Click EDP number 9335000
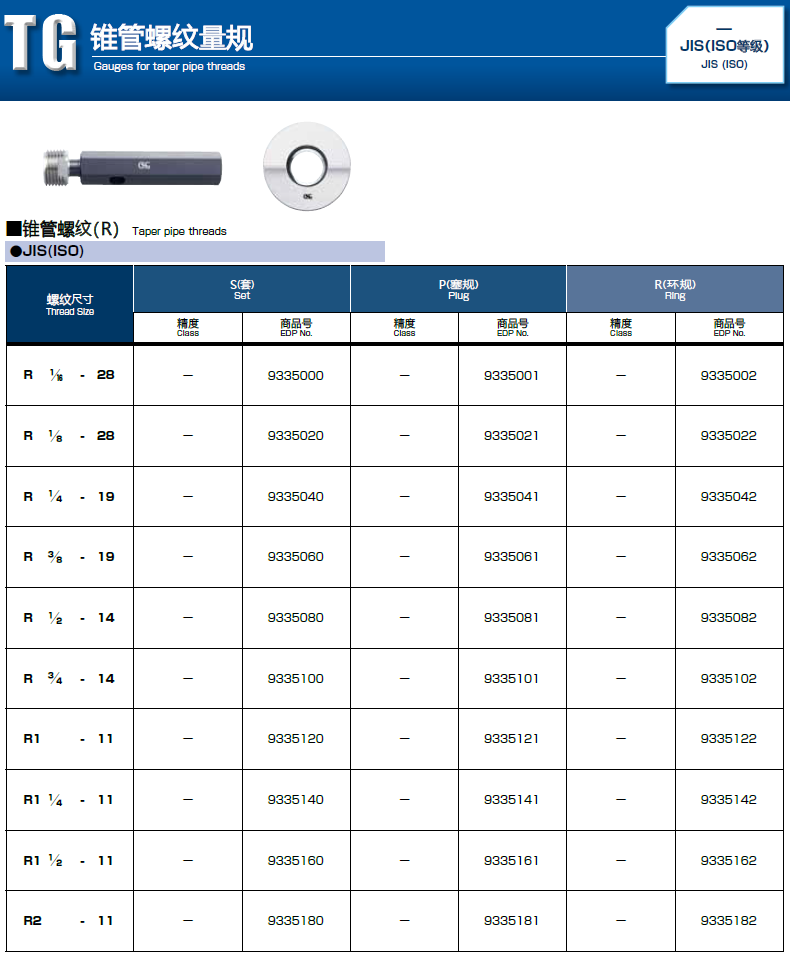This screenshot has width=790, height=960. pyautogui.click(x=296, y=375)
